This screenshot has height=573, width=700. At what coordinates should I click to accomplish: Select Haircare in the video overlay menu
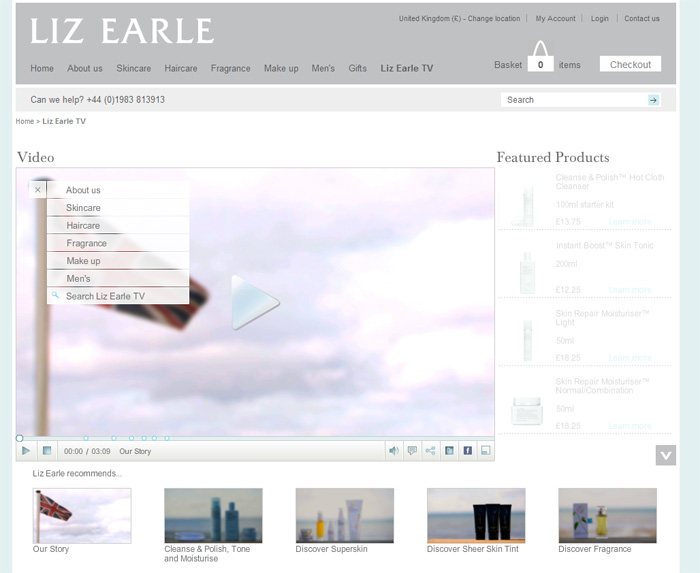[118, 225]
